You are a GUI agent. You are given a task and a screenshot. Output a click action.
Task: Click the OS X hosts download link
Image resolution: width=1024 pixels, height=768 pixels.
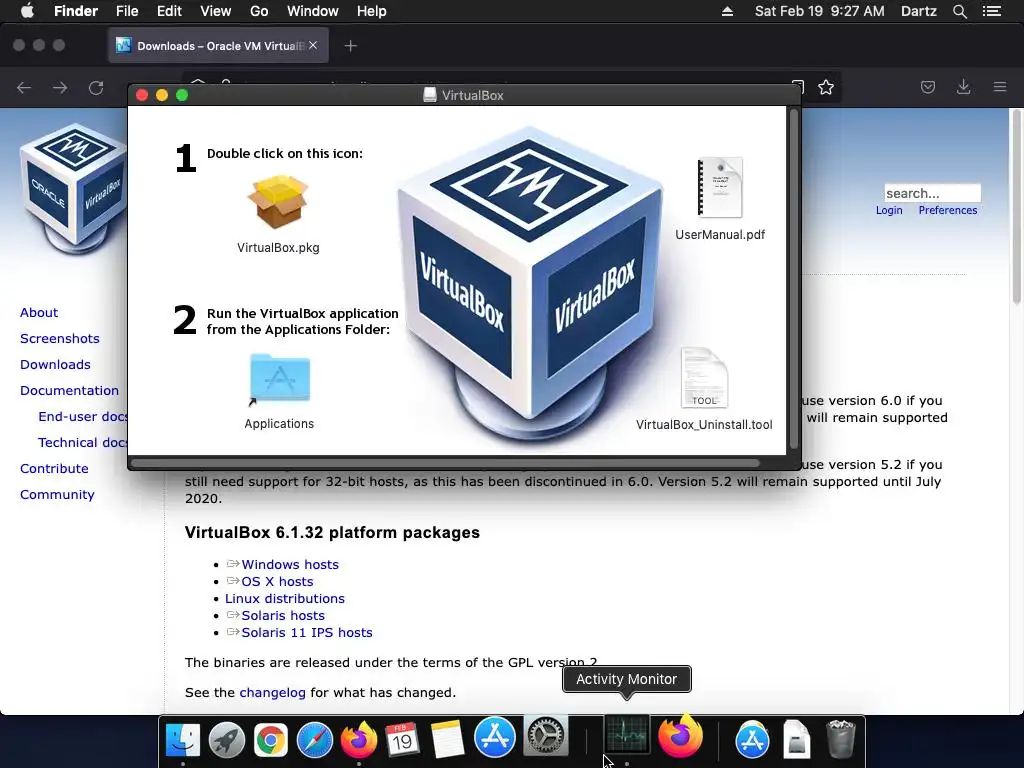[x=277, y=581]
